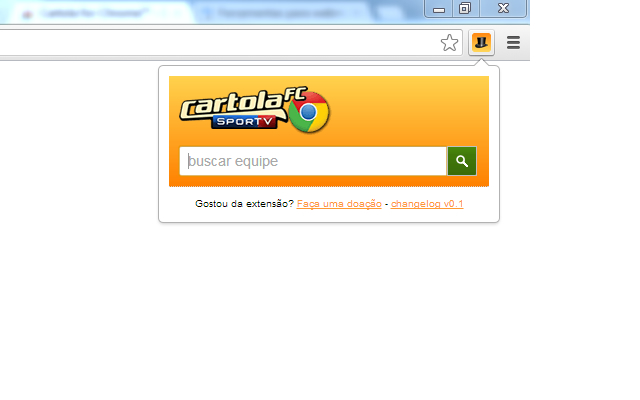The width and height of the screenshot is (640, 400).
Task: Open the 'Faça uma doação' link
Action: [339, 204]
